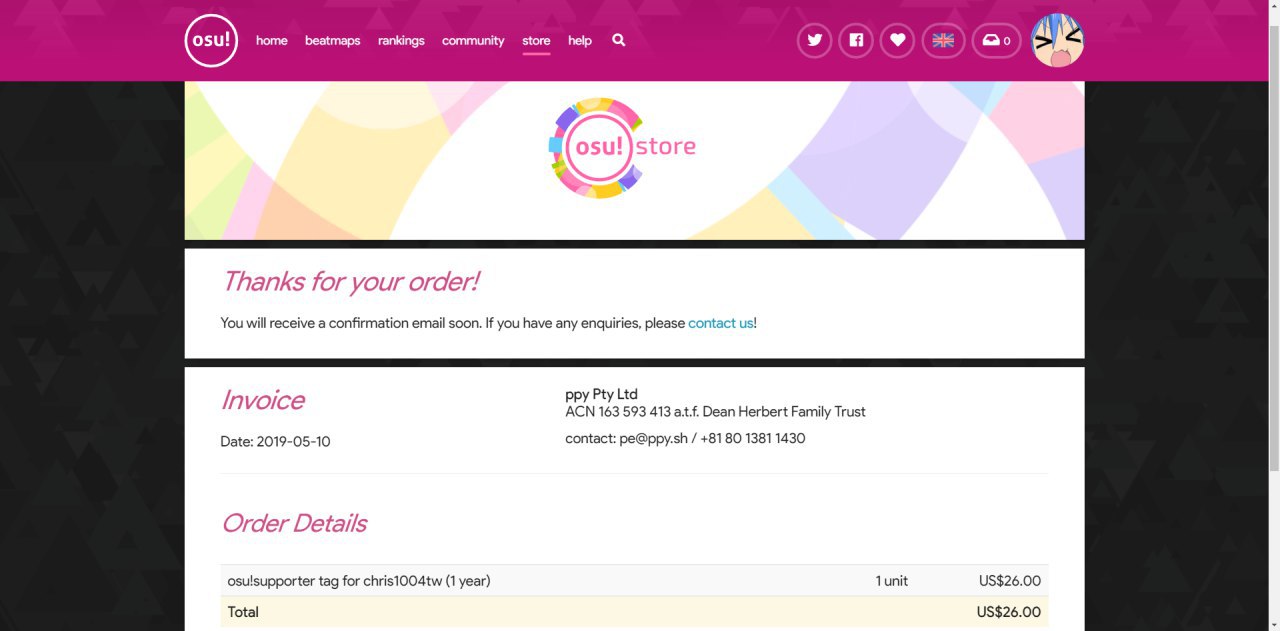Viewport: 1280px width, 631px height.
Task: Click the osu!supporter tag order row
Action: (634, 581)
